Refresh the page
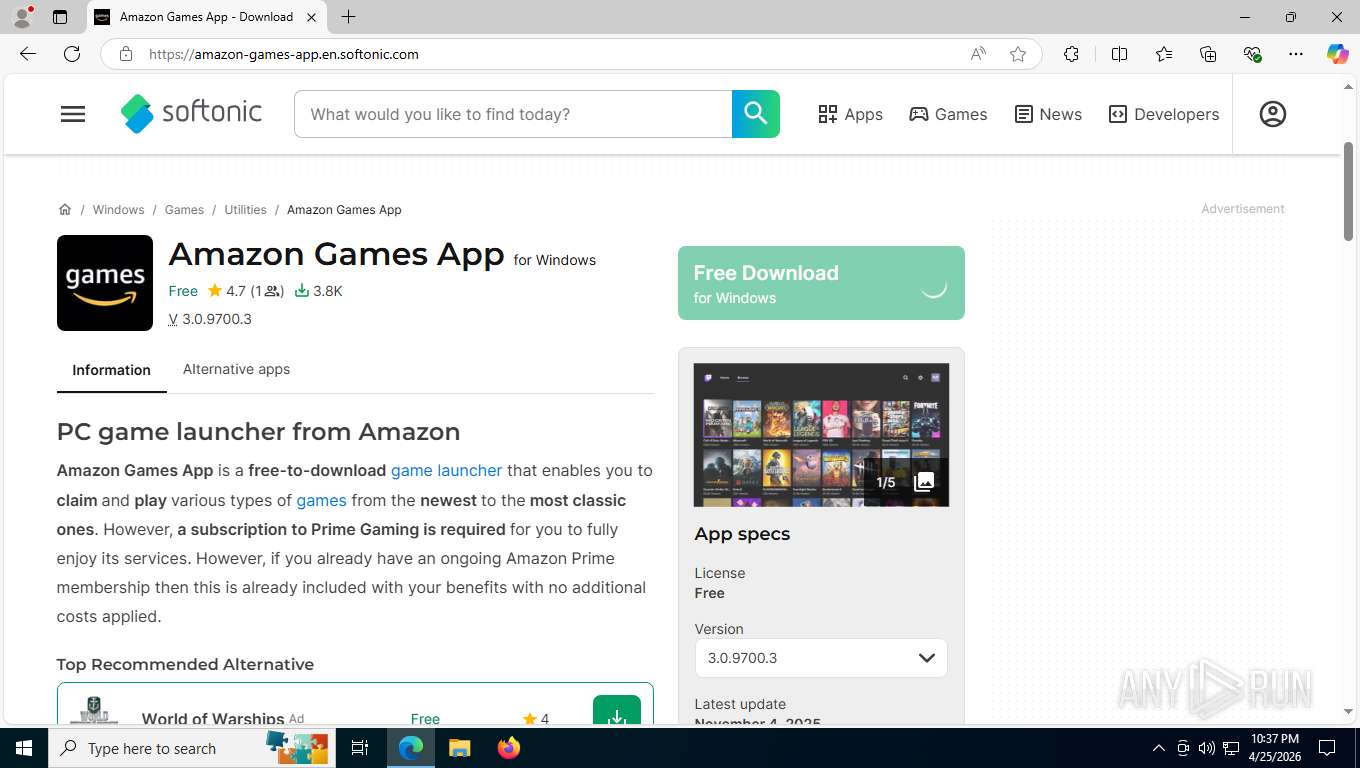The width and height of the screenshot is (1360, 768). (72, 54)
